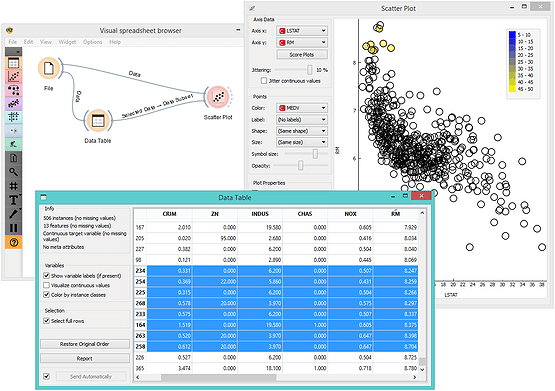Open the Label (No labels) dropdown
Viewport: 555px width, 391px height.
302,120
